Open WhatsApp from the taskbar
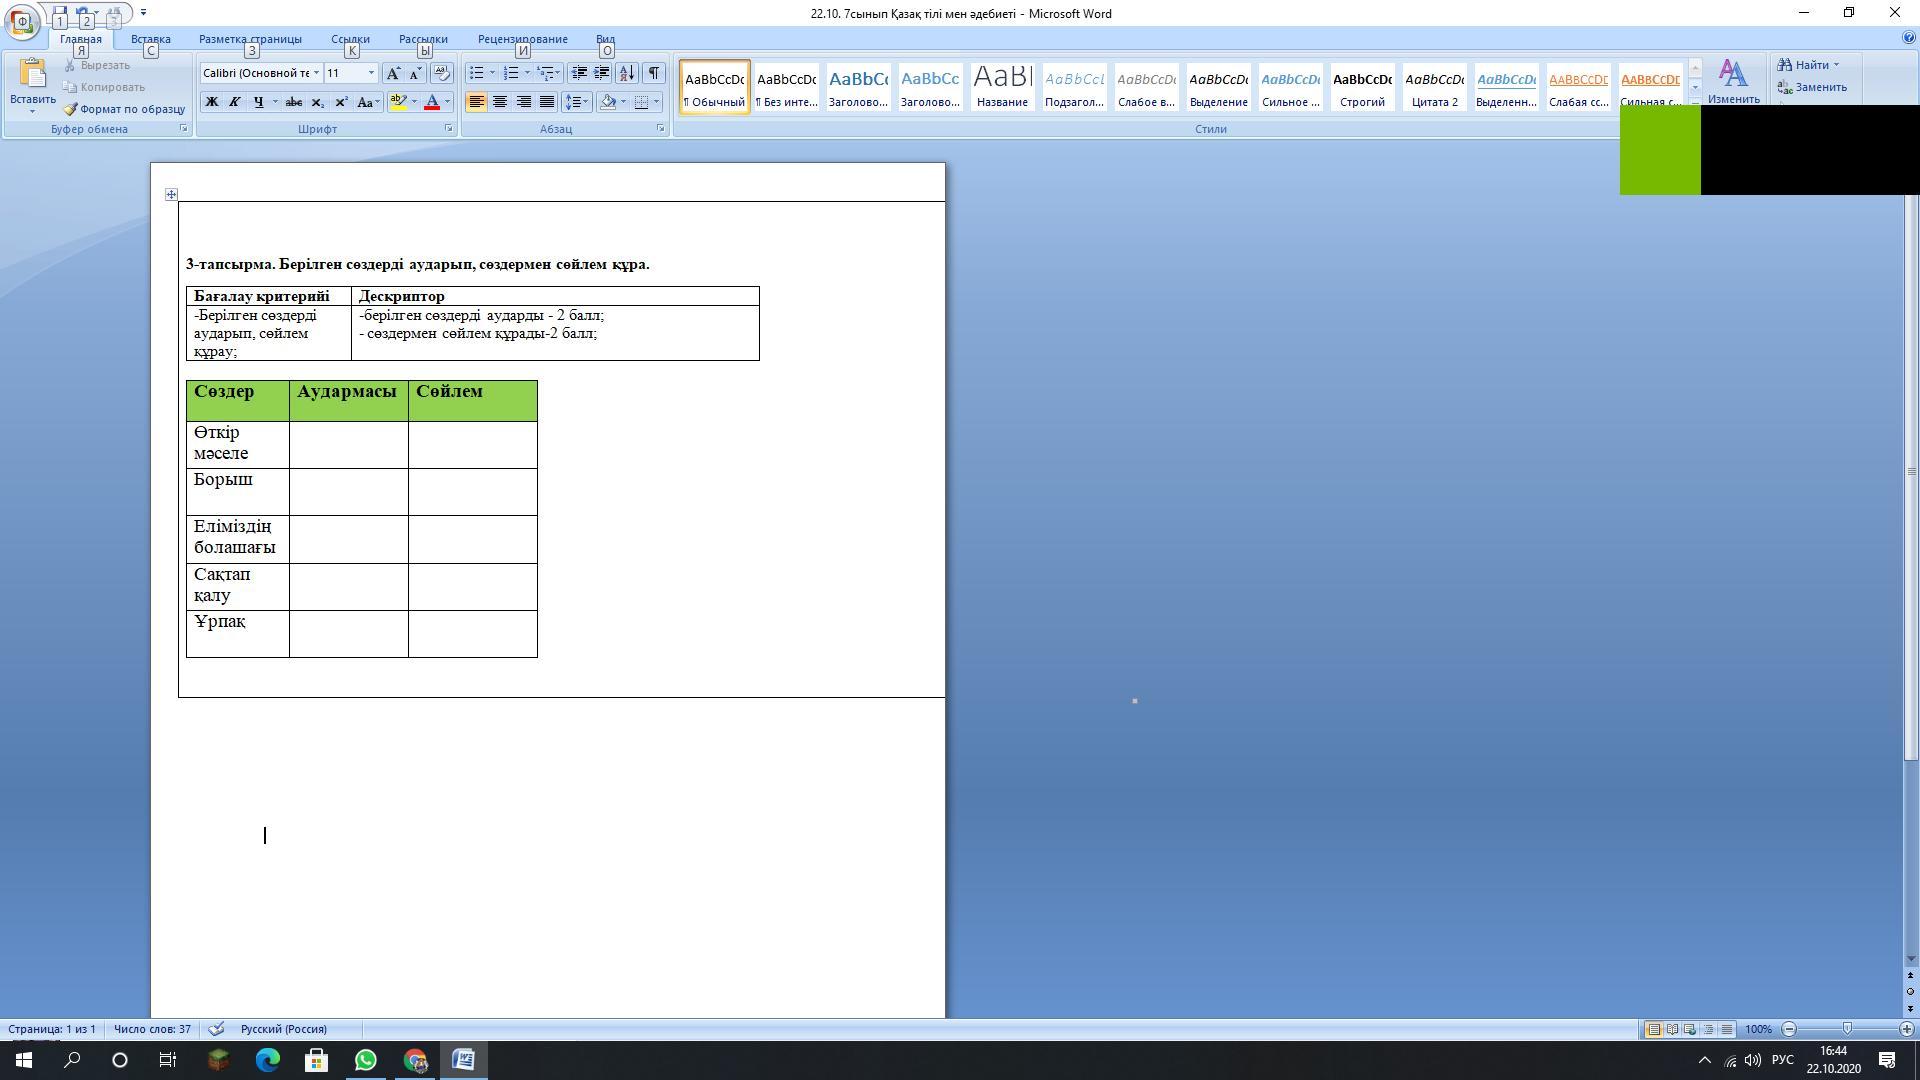This screenshot has width=1920, height=1080. click(365, 1060)
